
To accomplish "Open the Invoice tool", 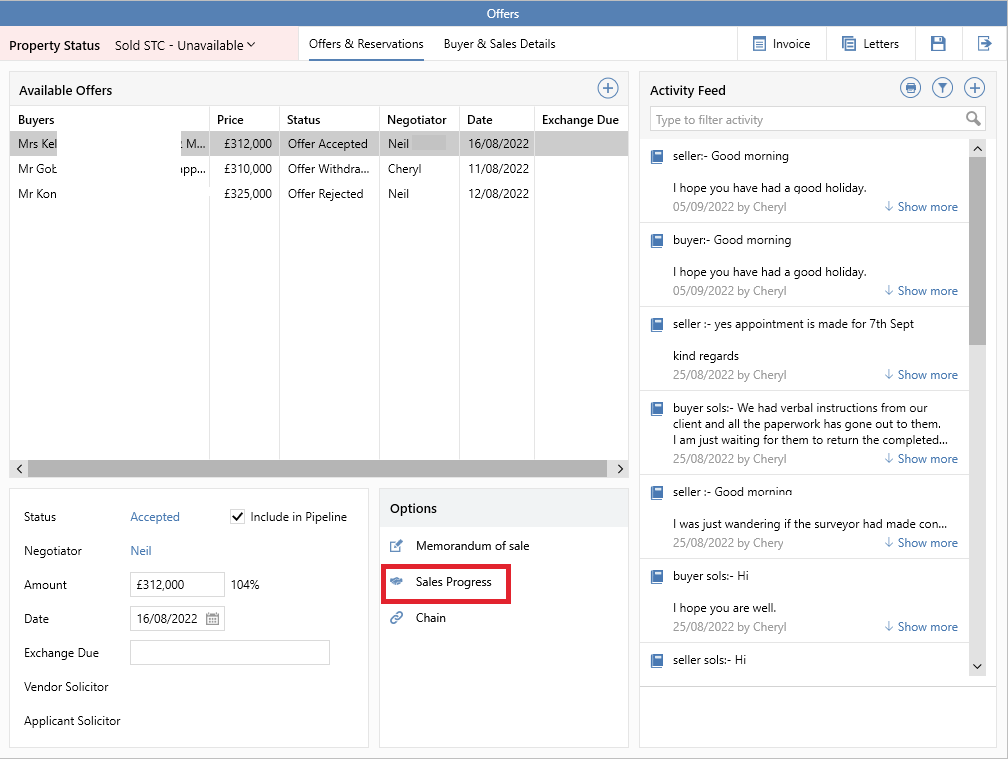I will (781, 44).
